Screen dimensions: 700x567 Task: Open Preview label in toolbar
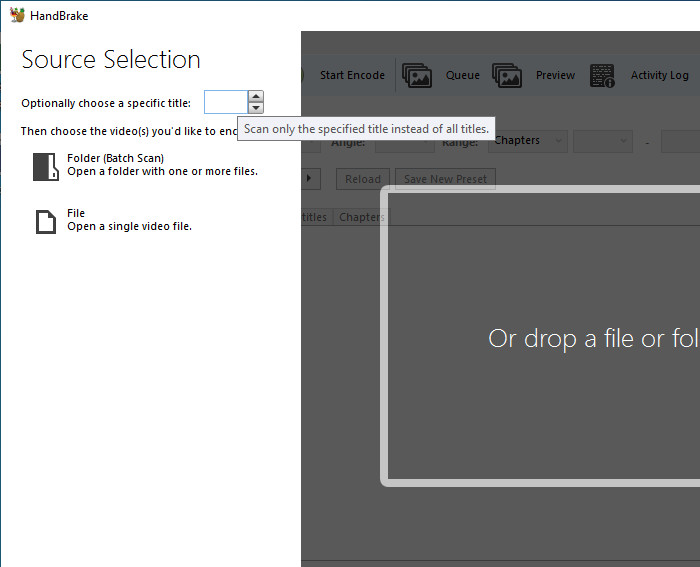point(555,75)
